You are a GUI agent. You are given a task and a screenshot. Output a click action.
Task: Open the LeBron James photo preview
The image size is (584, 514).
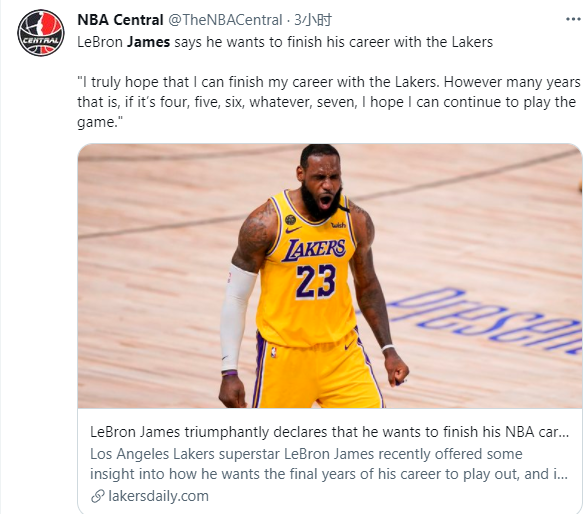click(330, 276)
